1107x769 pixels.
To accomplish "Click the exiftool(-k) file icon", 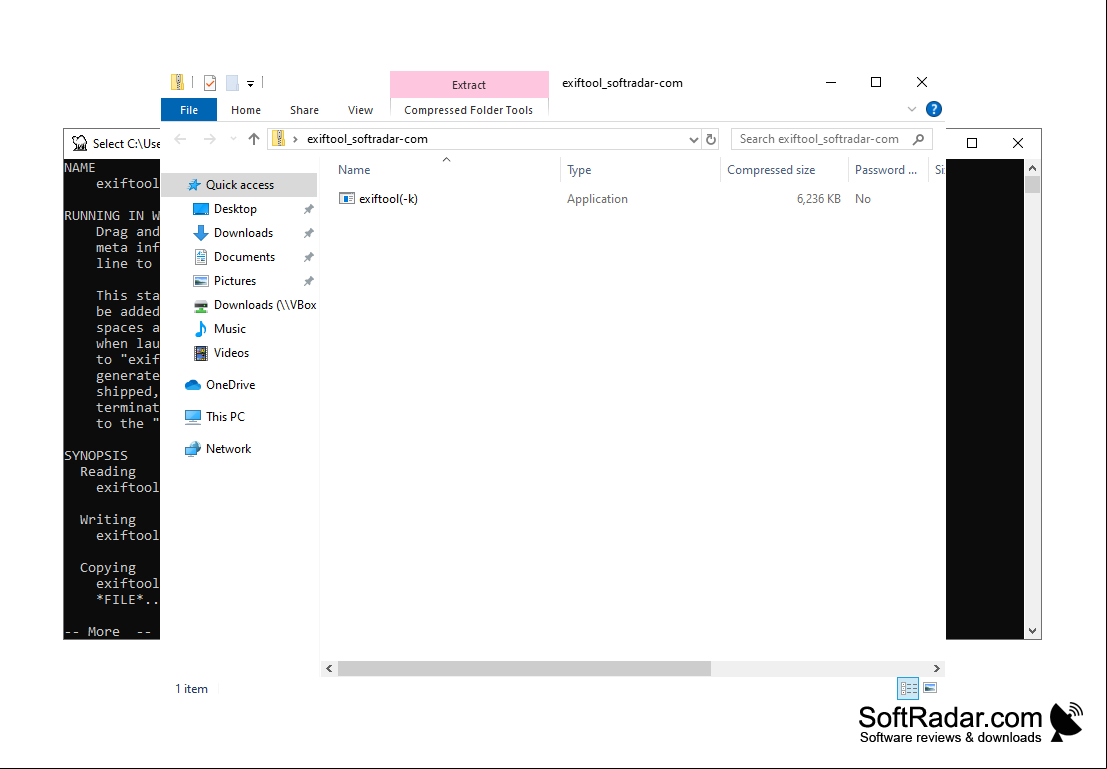I will (x=346, y=198).
